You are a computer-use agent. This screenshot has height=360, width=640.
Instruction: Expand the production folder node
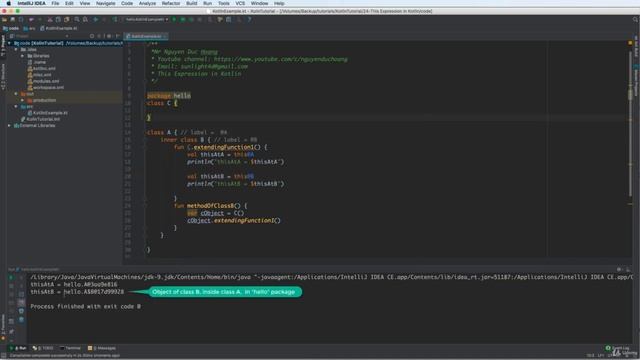(22, 100)
